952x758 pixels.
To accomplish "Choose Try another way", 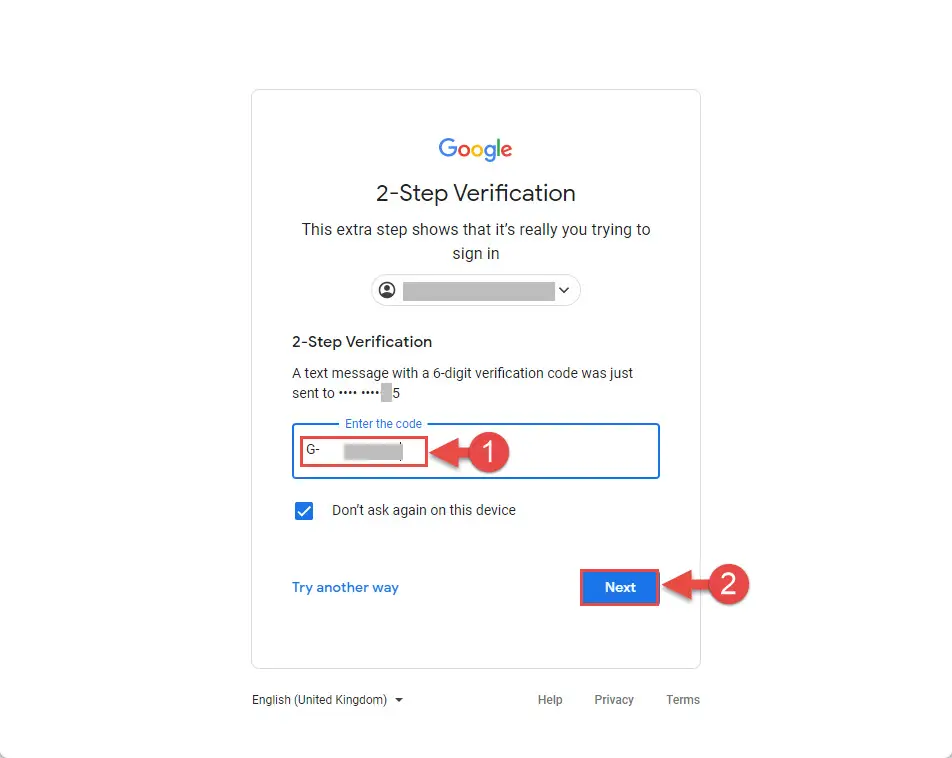I will coord(345,587).
